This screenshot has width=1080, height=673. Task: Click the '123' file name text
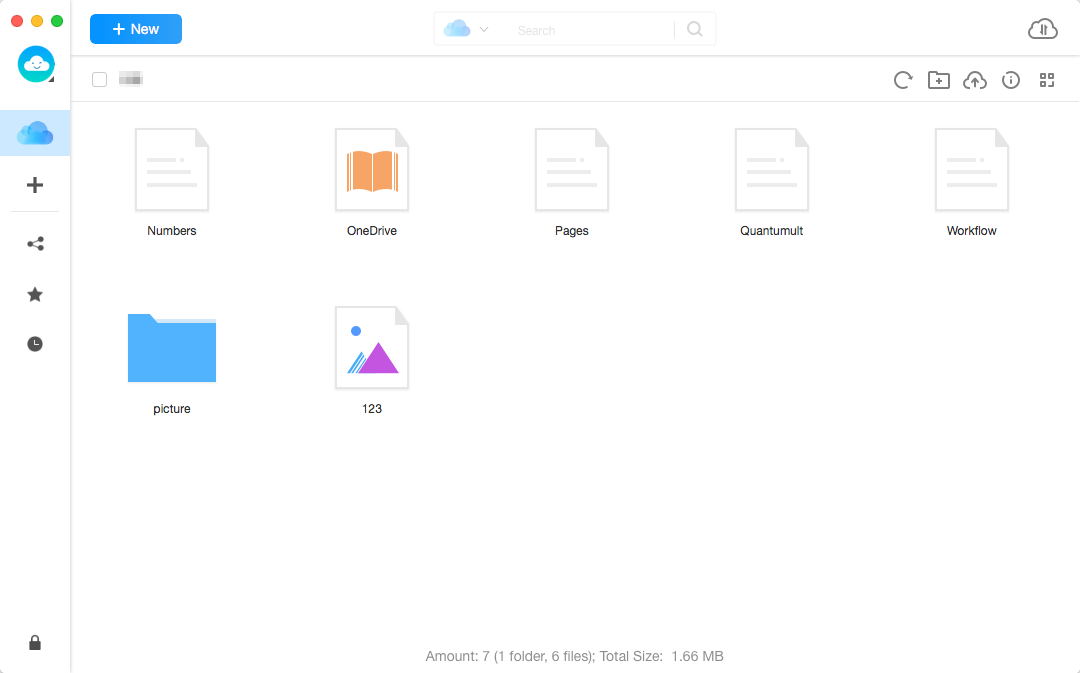click(x=372, y=408)
